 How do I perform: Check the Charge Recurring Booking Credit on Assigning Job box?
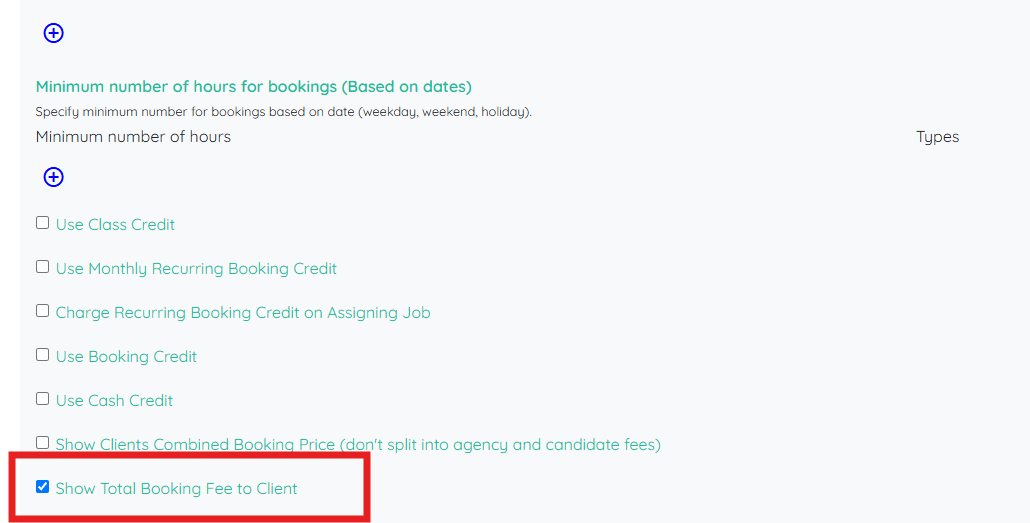pyautogui.click(x=43, y=311)
